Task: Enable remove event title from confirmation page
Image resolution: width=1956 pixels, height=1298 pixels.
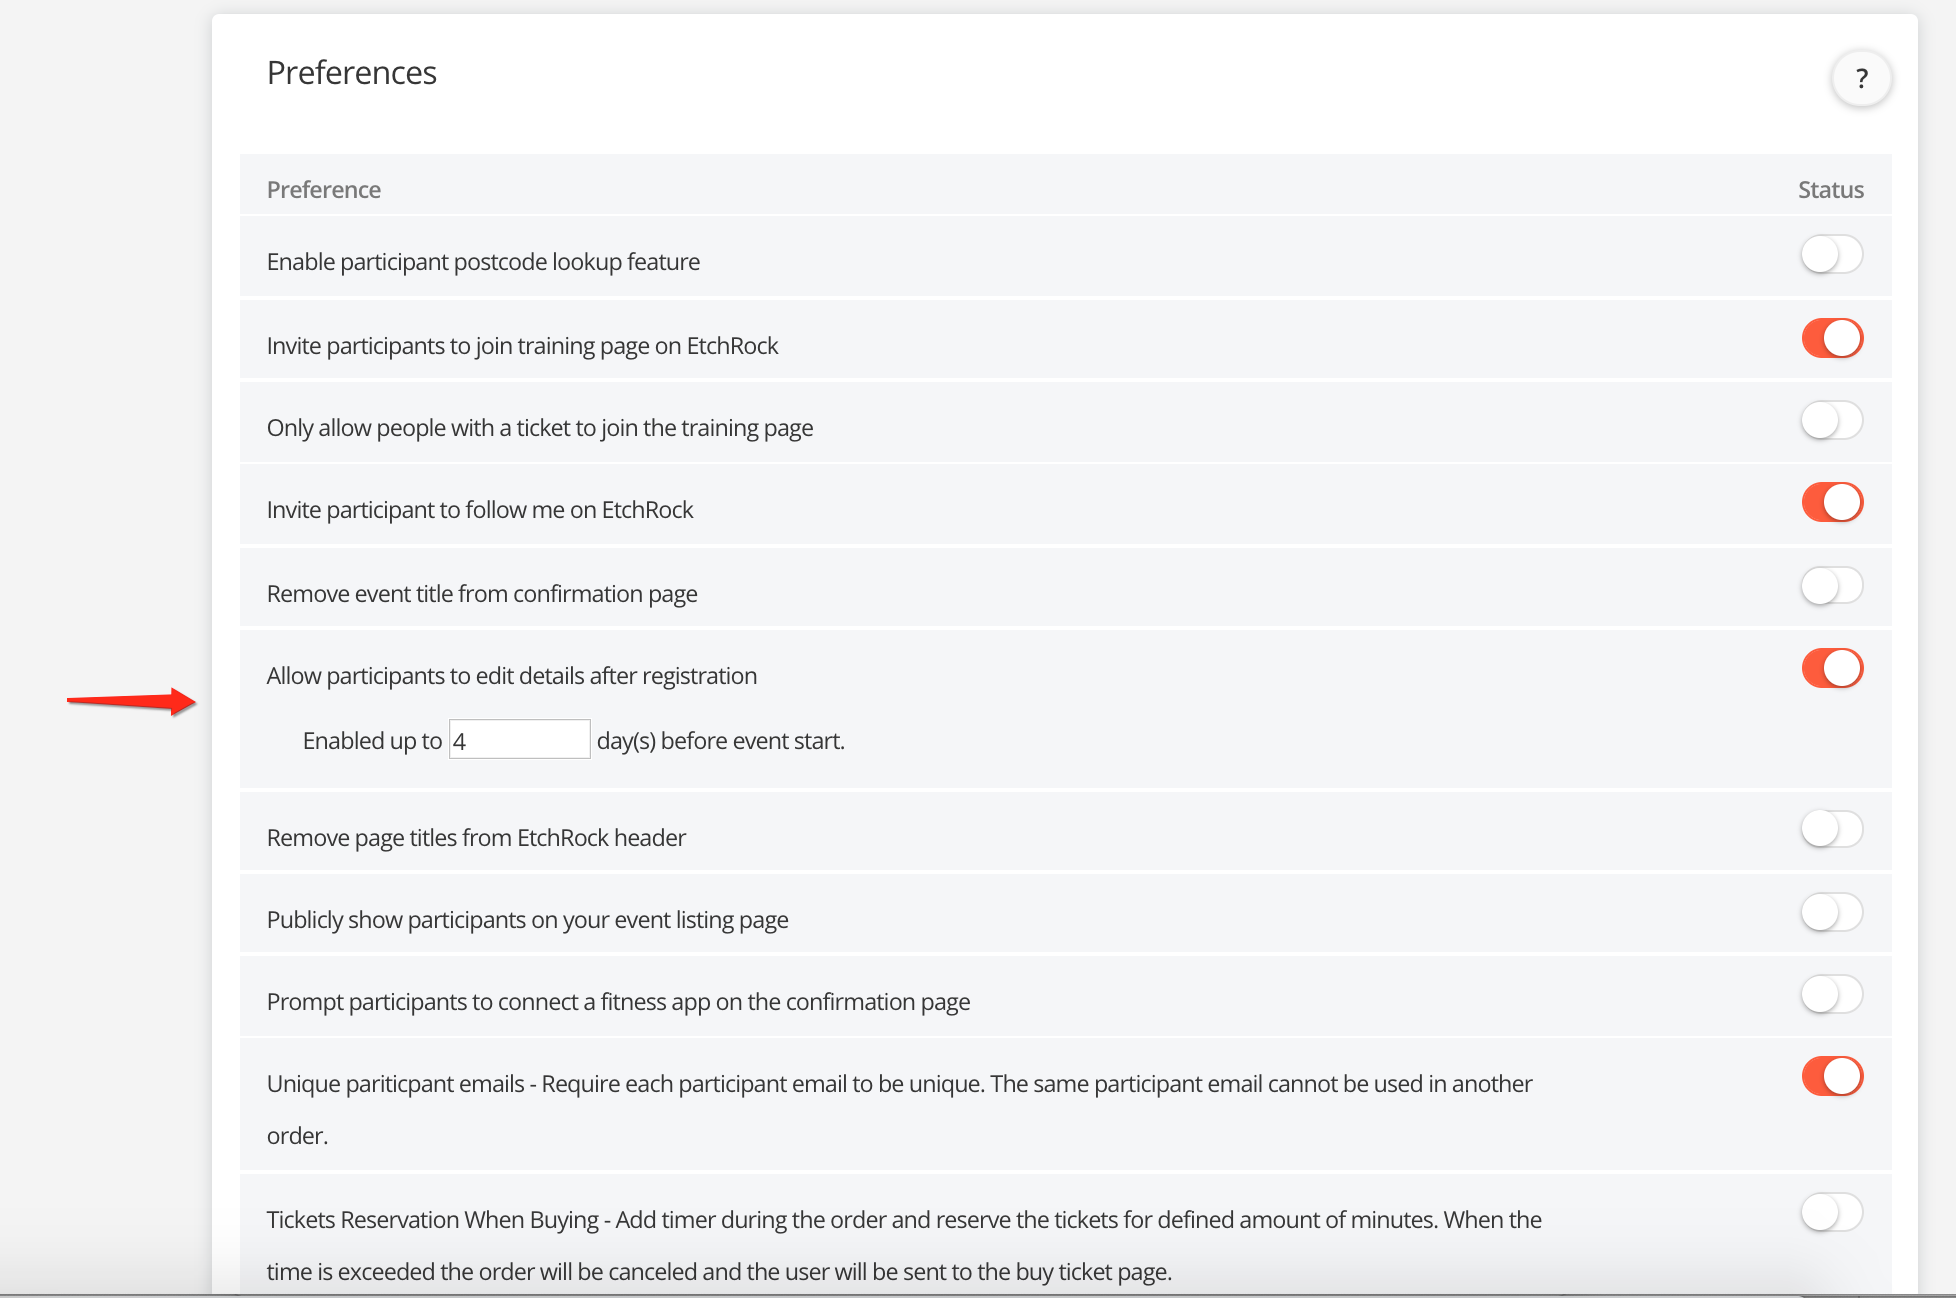Action: coord(1831,585)
